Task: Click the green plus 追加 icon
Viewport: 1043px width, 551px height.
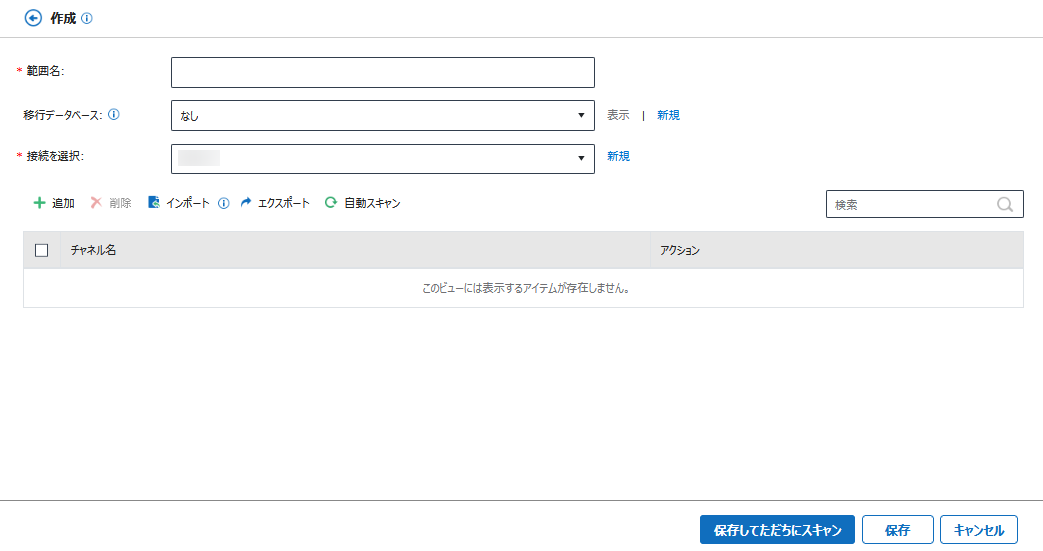Action: 39,202
